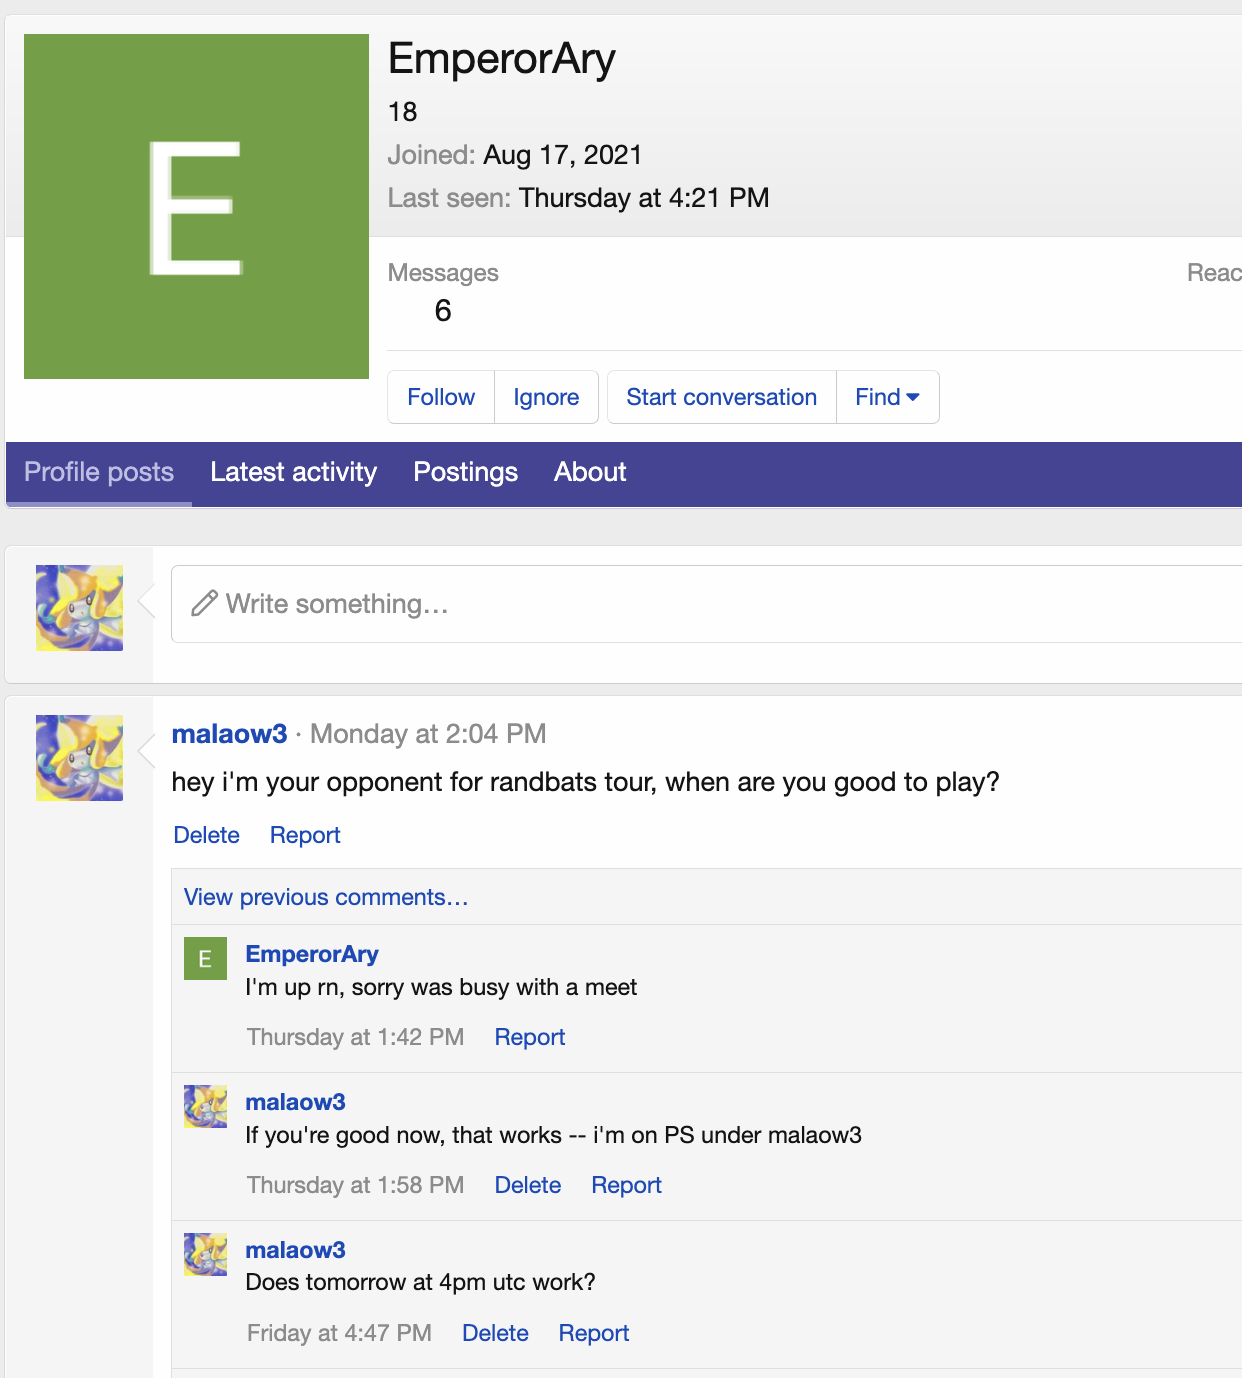Click EmperorAry's small green E comment avatar

point(205,959)
